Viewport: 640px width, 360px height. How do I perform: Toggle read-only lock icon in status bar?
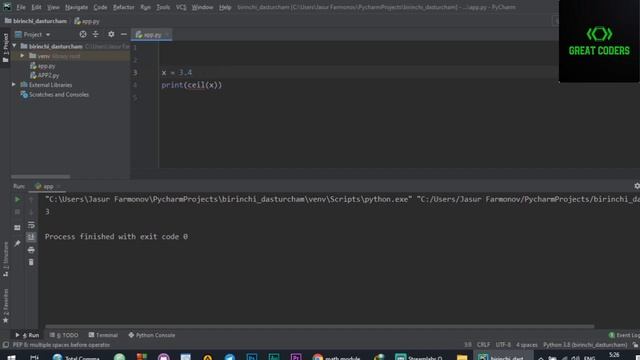tap(635, 345)
